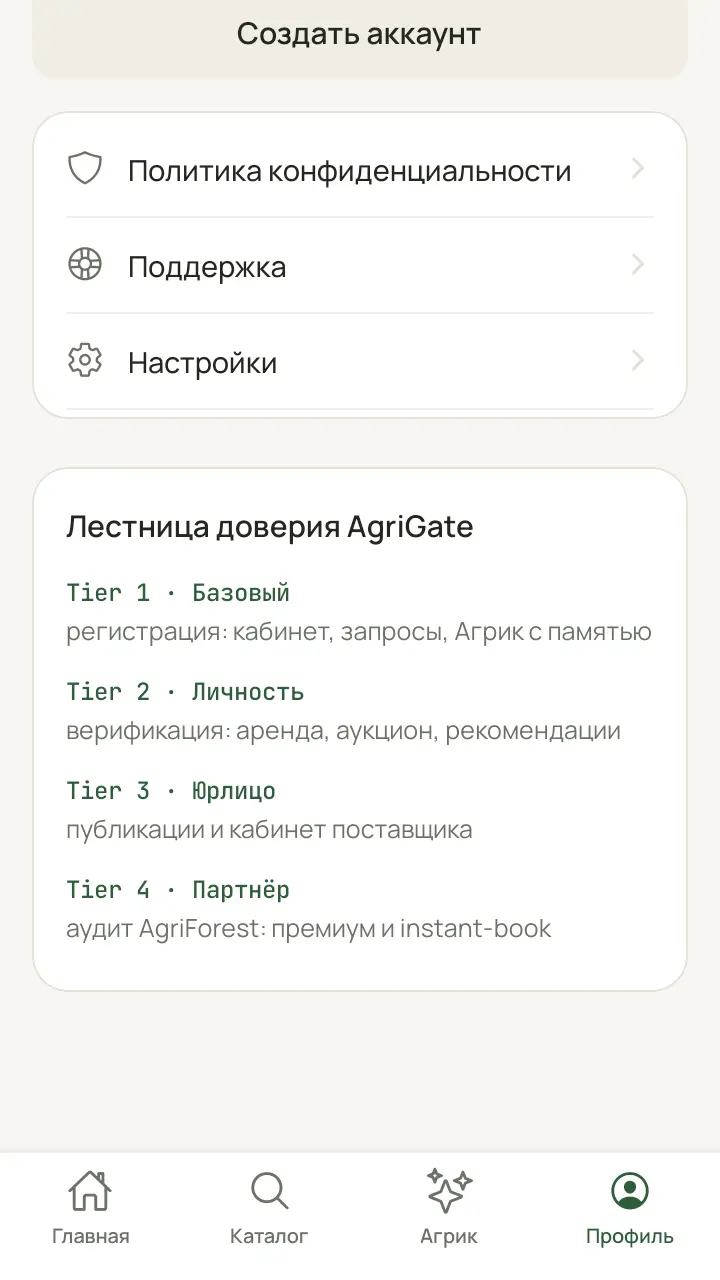Screen dimensions: 720x1280
Task: Tap the lifebuoy support icon
Action: click(x=85, y=265)
